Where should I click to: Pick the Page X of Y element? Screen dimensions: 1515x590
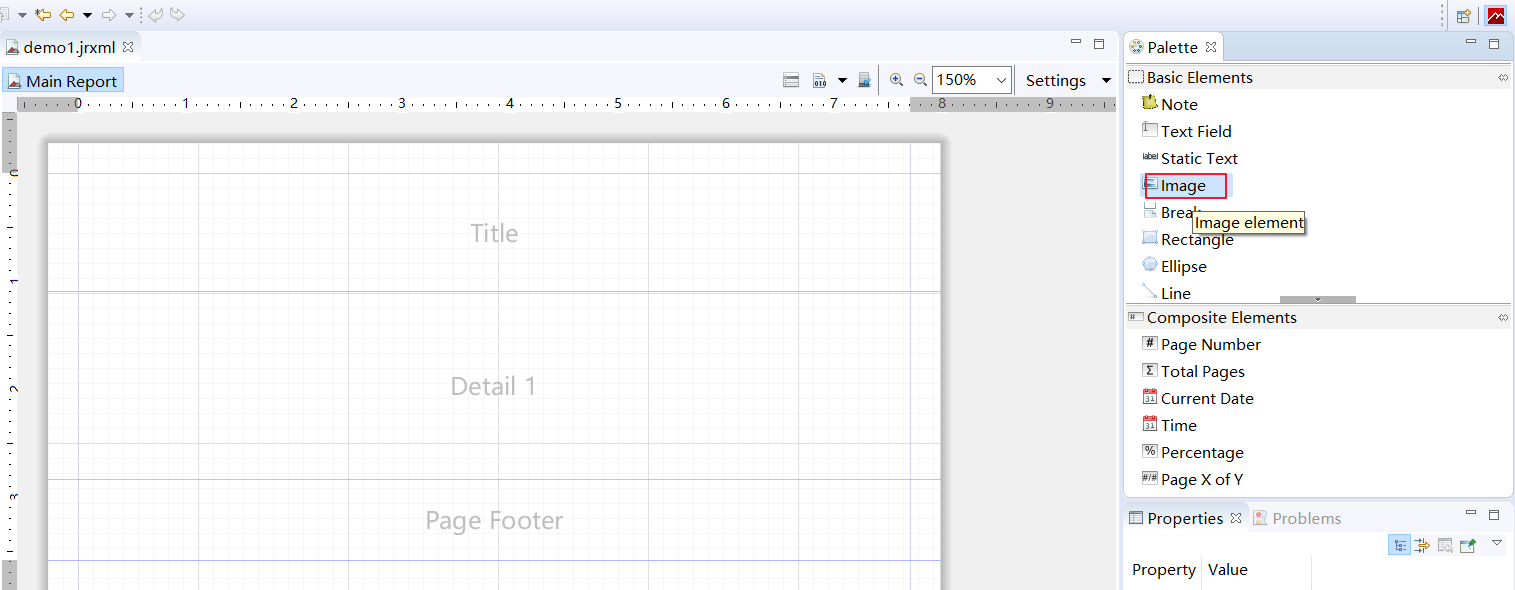point(1193,479)
